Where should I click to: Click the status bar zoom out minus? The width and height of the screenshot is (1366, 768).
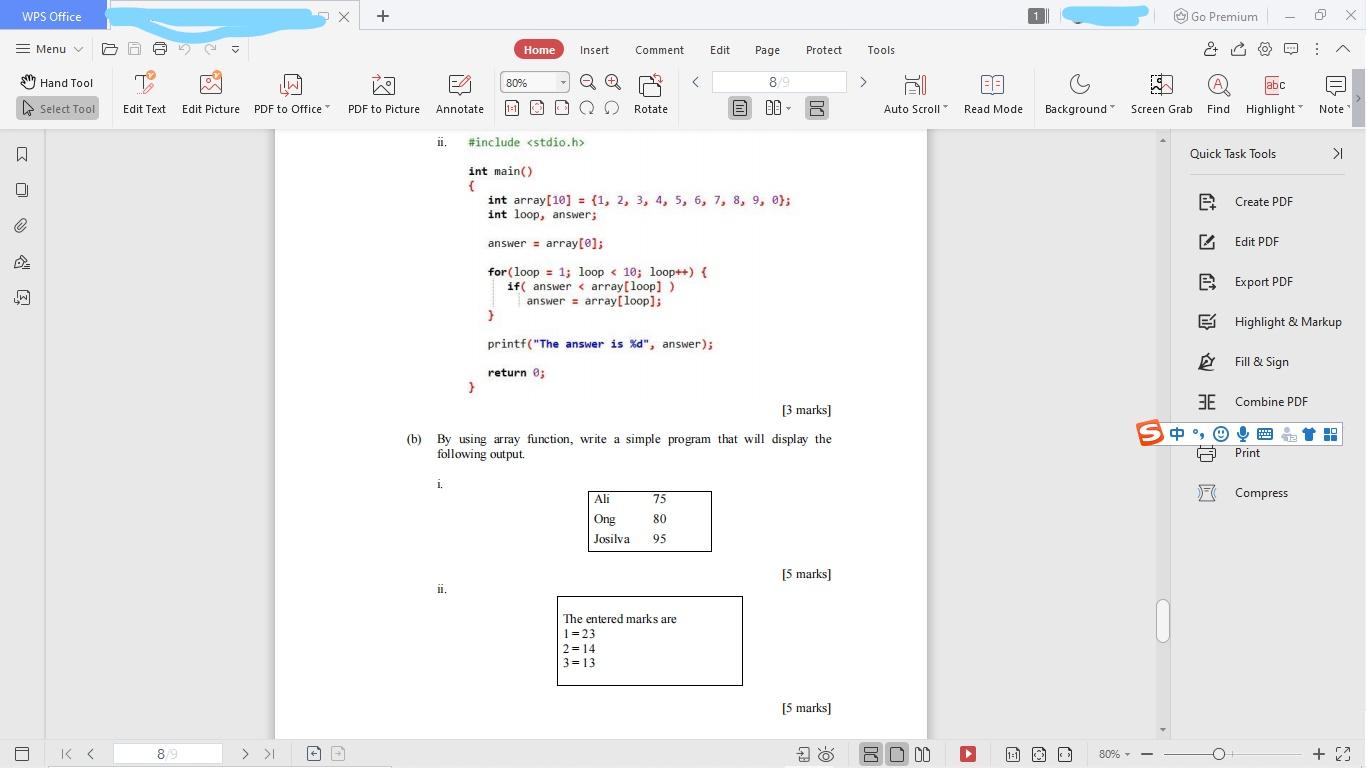point(1147,754)
